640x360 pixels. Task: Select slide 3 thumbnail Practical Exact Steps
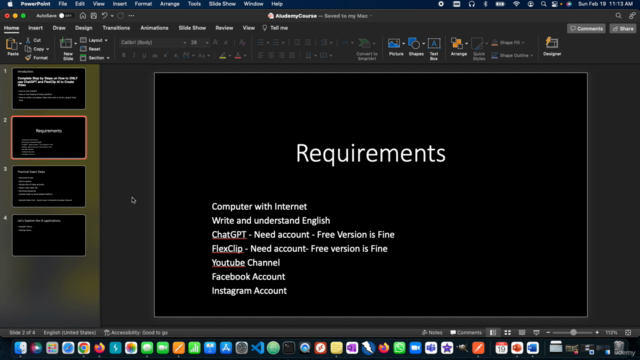pyautogui.click(x=49, y=187)
